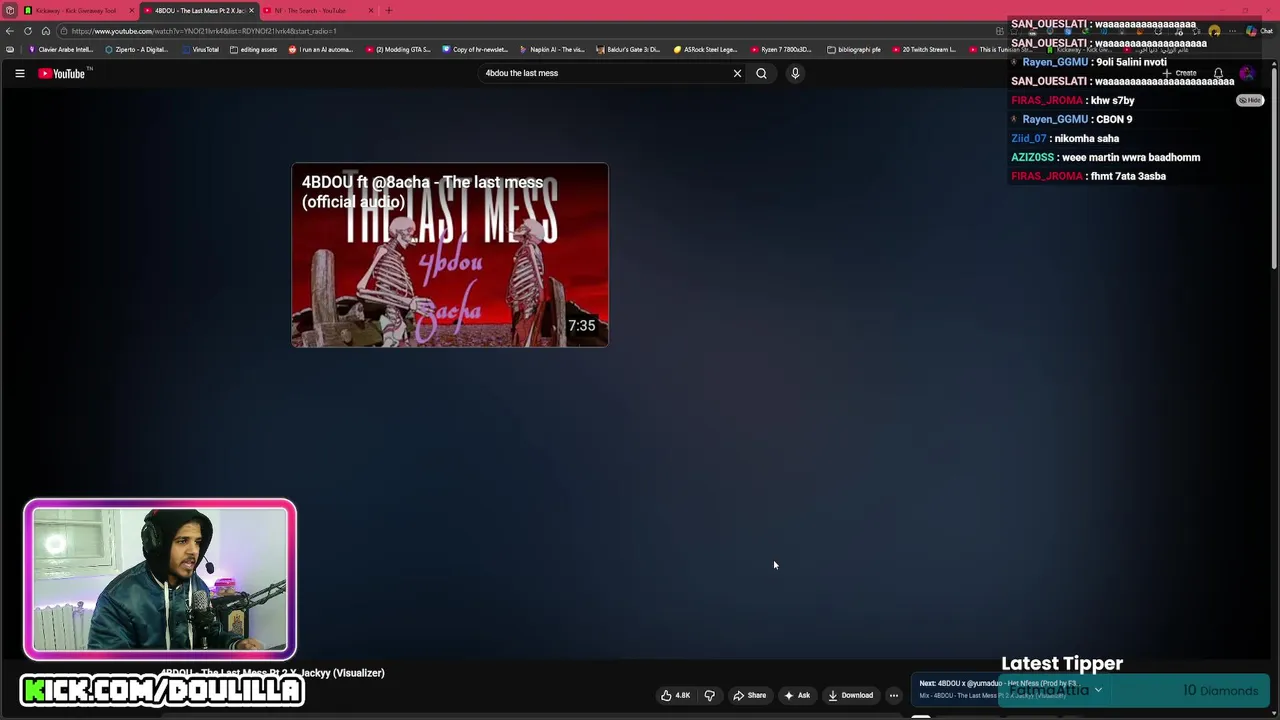Open the Napkin AI bookmark
The height and width of the screenshot is (720, 1280).
pos(552,49)
